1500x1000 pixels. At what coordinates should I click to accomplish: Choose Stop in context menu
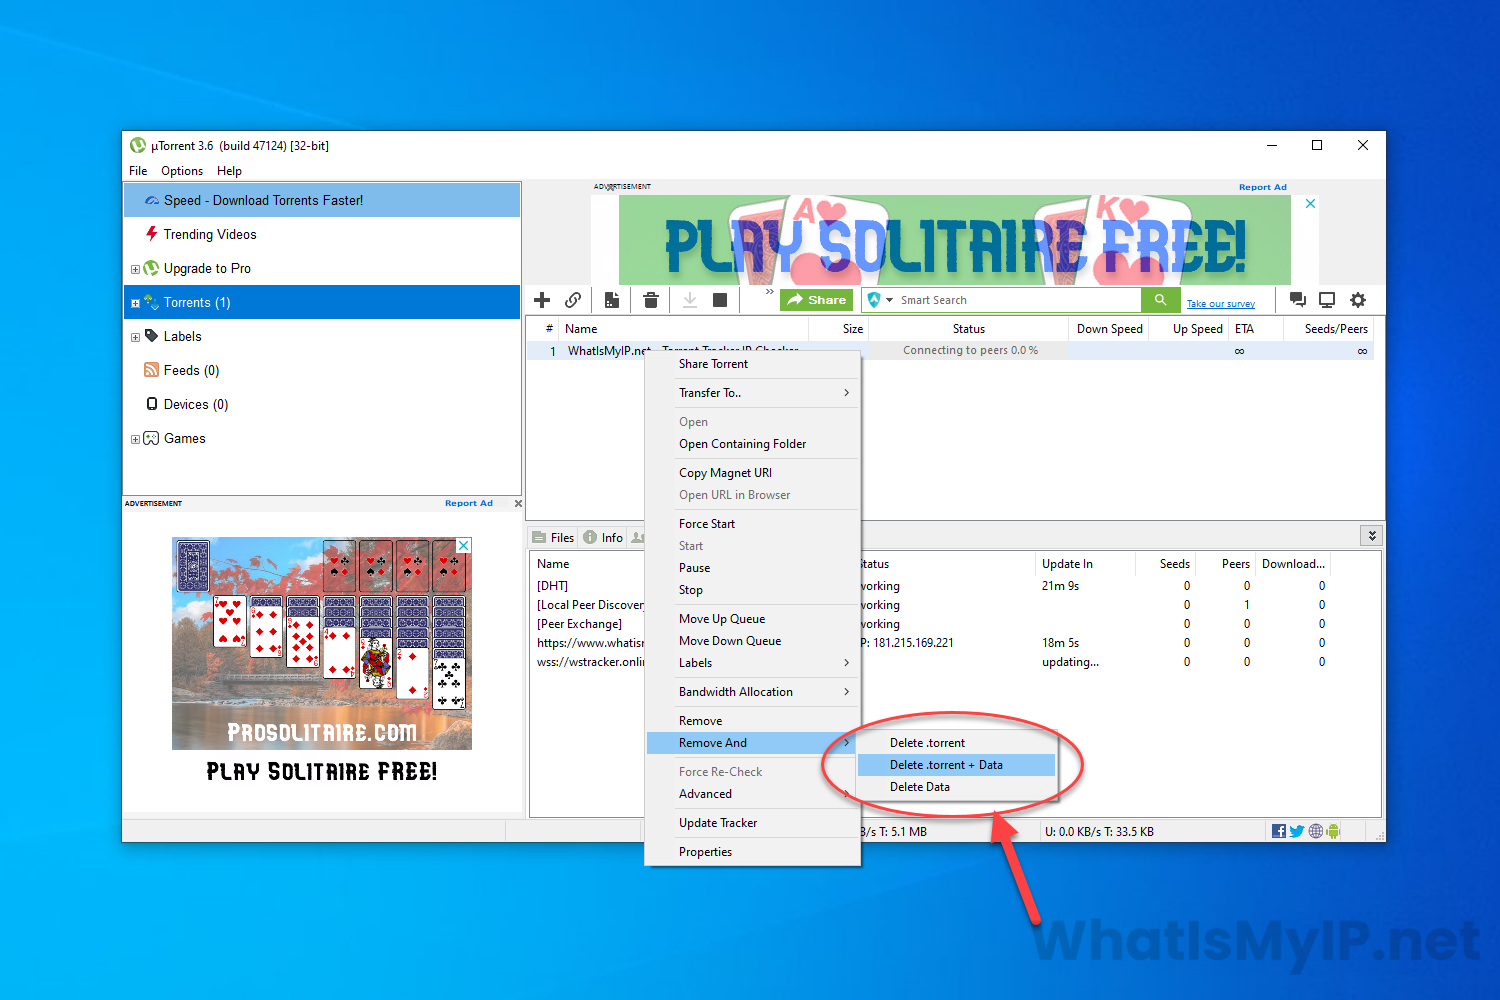pyautogui.click(x=753, y=590)
